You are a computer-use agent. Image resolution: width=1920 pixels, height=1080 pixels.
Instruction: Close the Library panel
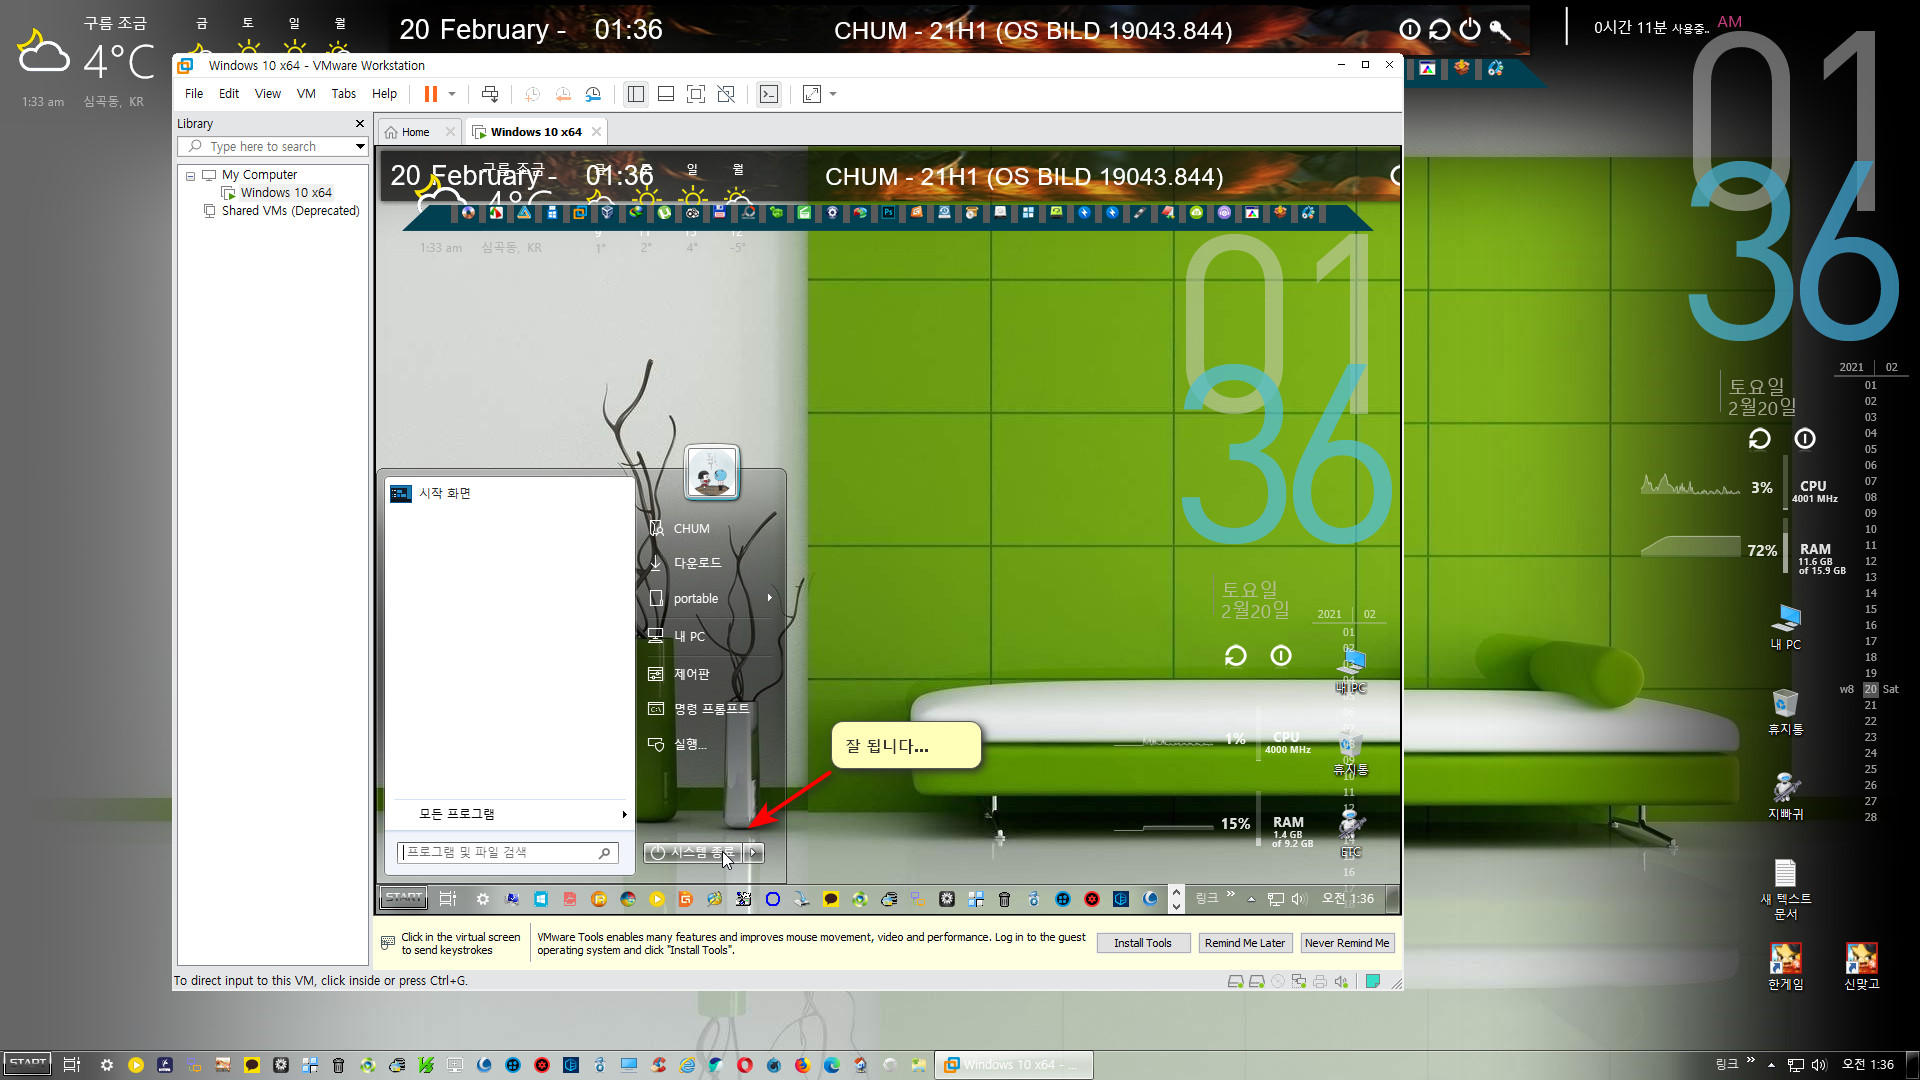(x=360, y=124)
